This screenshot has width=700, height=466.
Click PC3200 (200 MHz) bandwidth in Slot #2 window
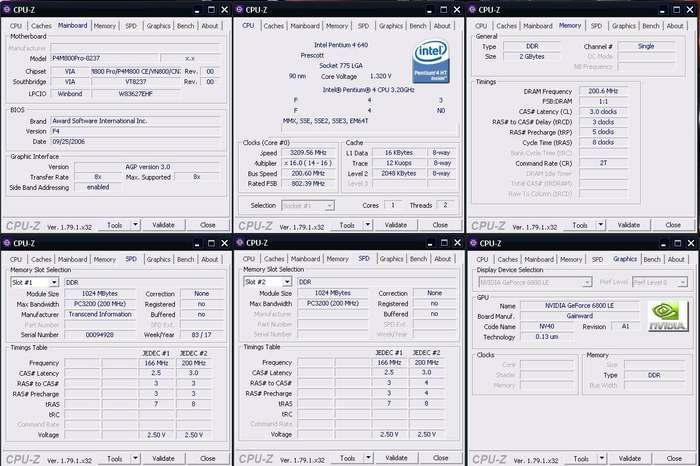(x=333, y=303)
